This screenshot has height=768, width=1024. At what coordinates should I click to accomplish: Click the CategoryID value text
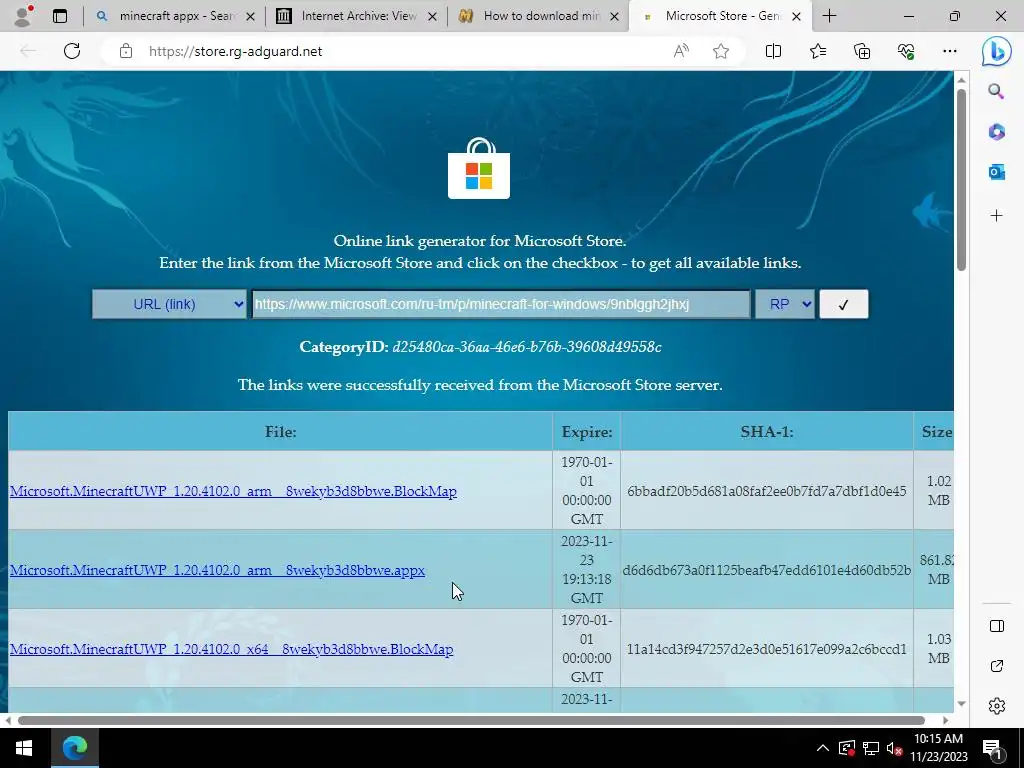click(x=527, y=347)
